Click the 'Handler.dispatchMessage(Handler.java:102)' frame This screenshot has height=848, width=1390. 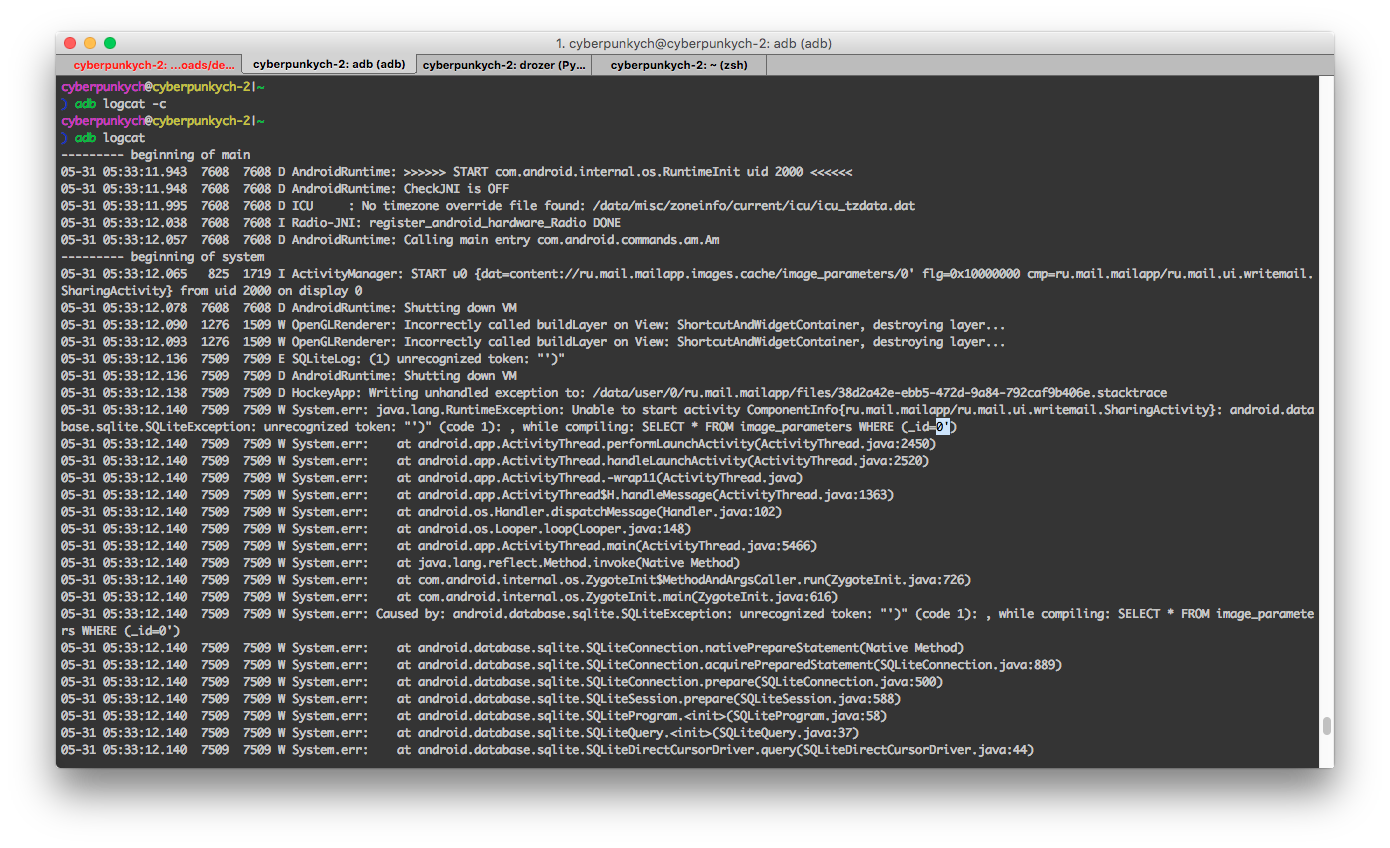coord(421,512)
